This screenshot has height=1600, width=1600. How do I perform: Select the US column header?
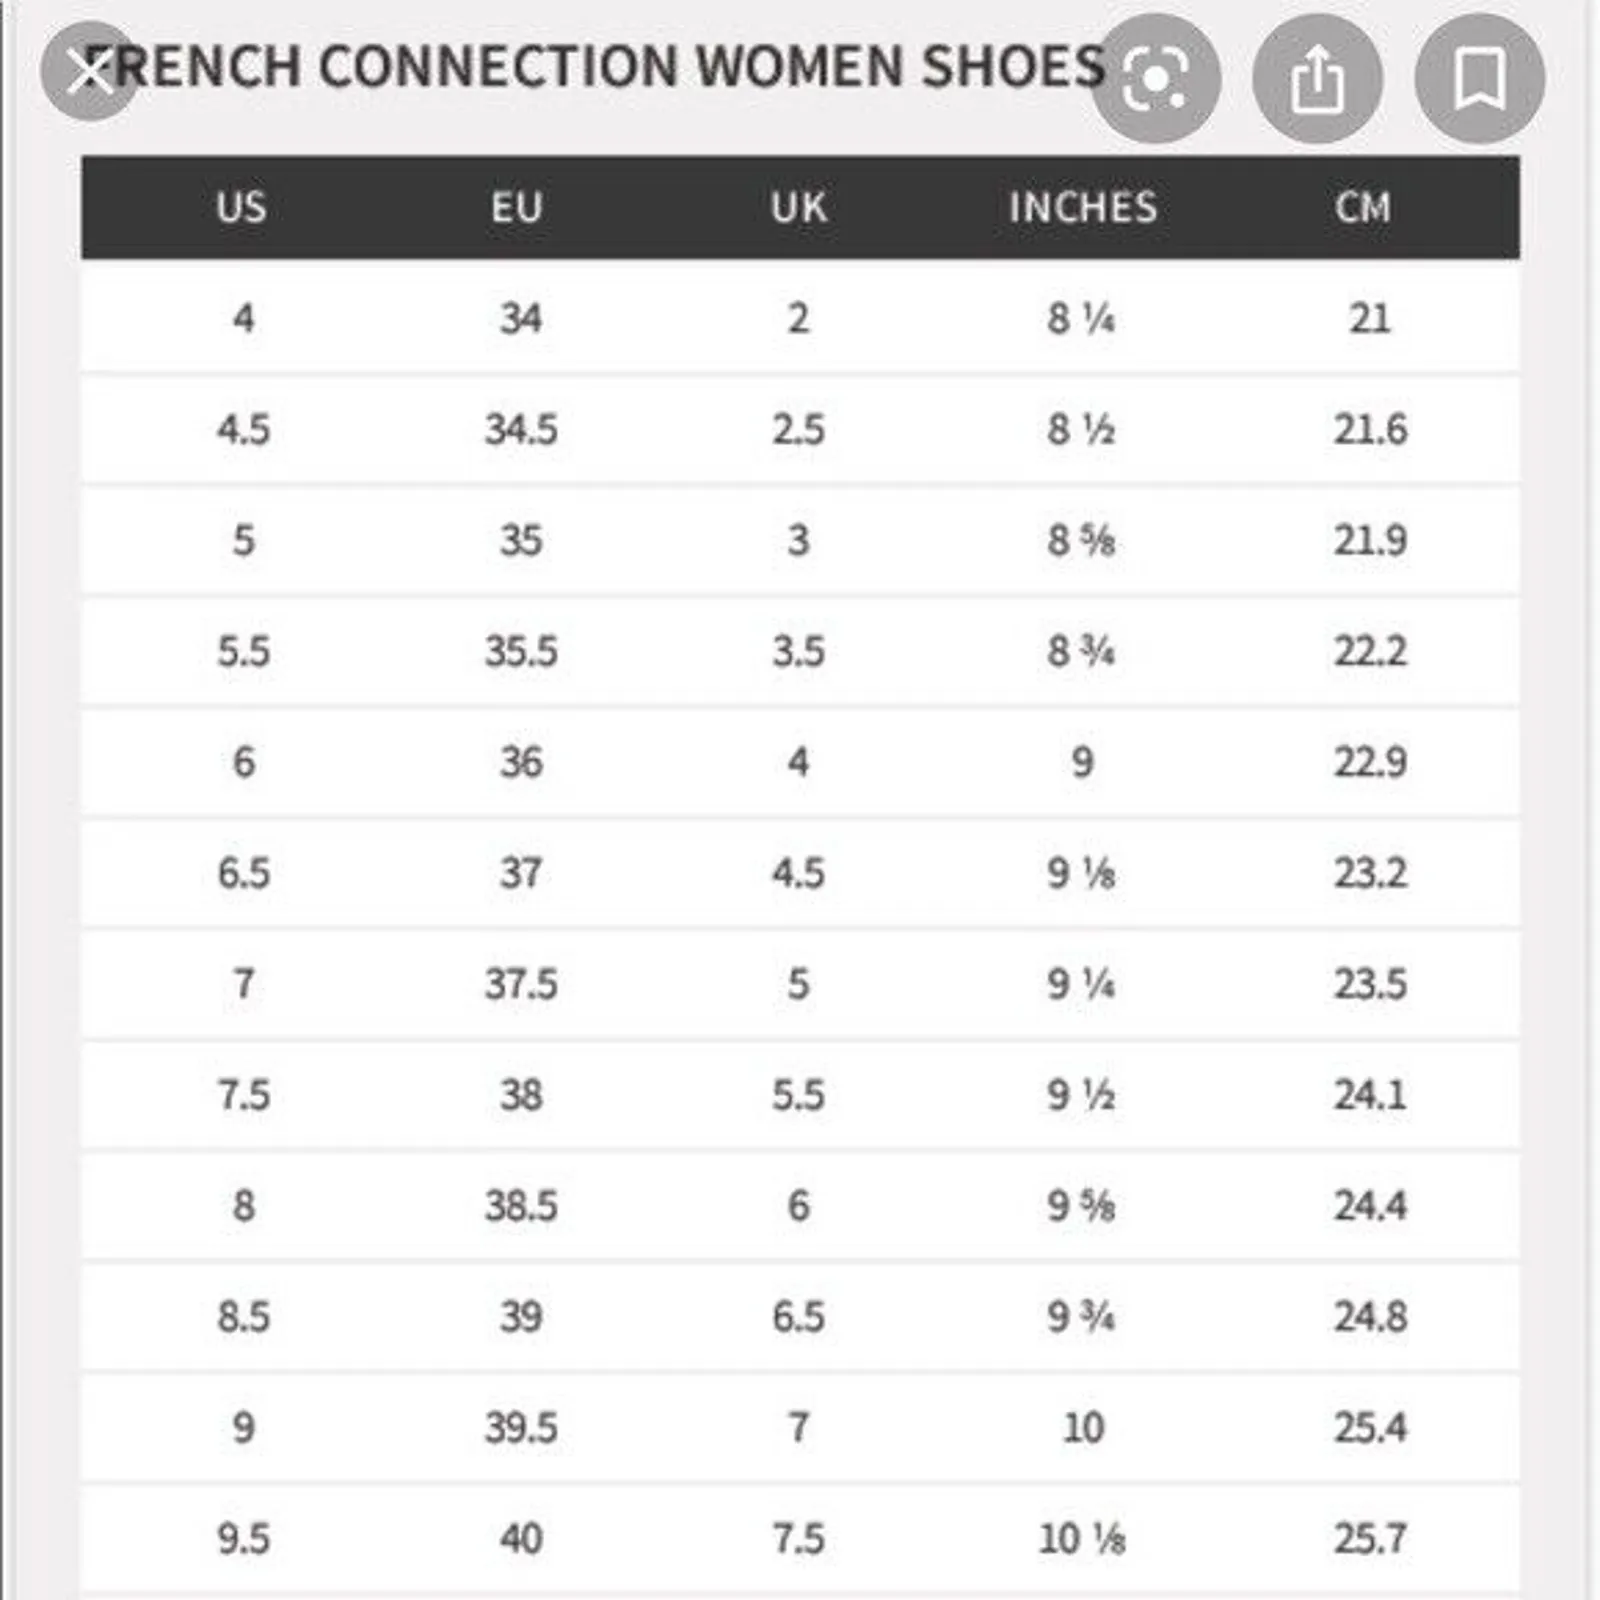pos(241,208)
